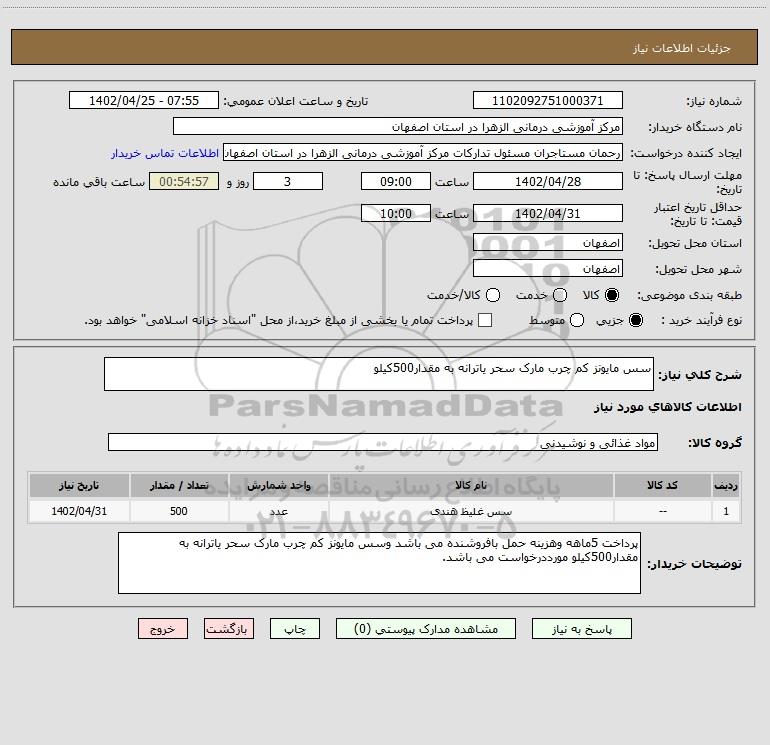Click the واحد شمارش column header
770x745 pixels.
pos(278,486)
